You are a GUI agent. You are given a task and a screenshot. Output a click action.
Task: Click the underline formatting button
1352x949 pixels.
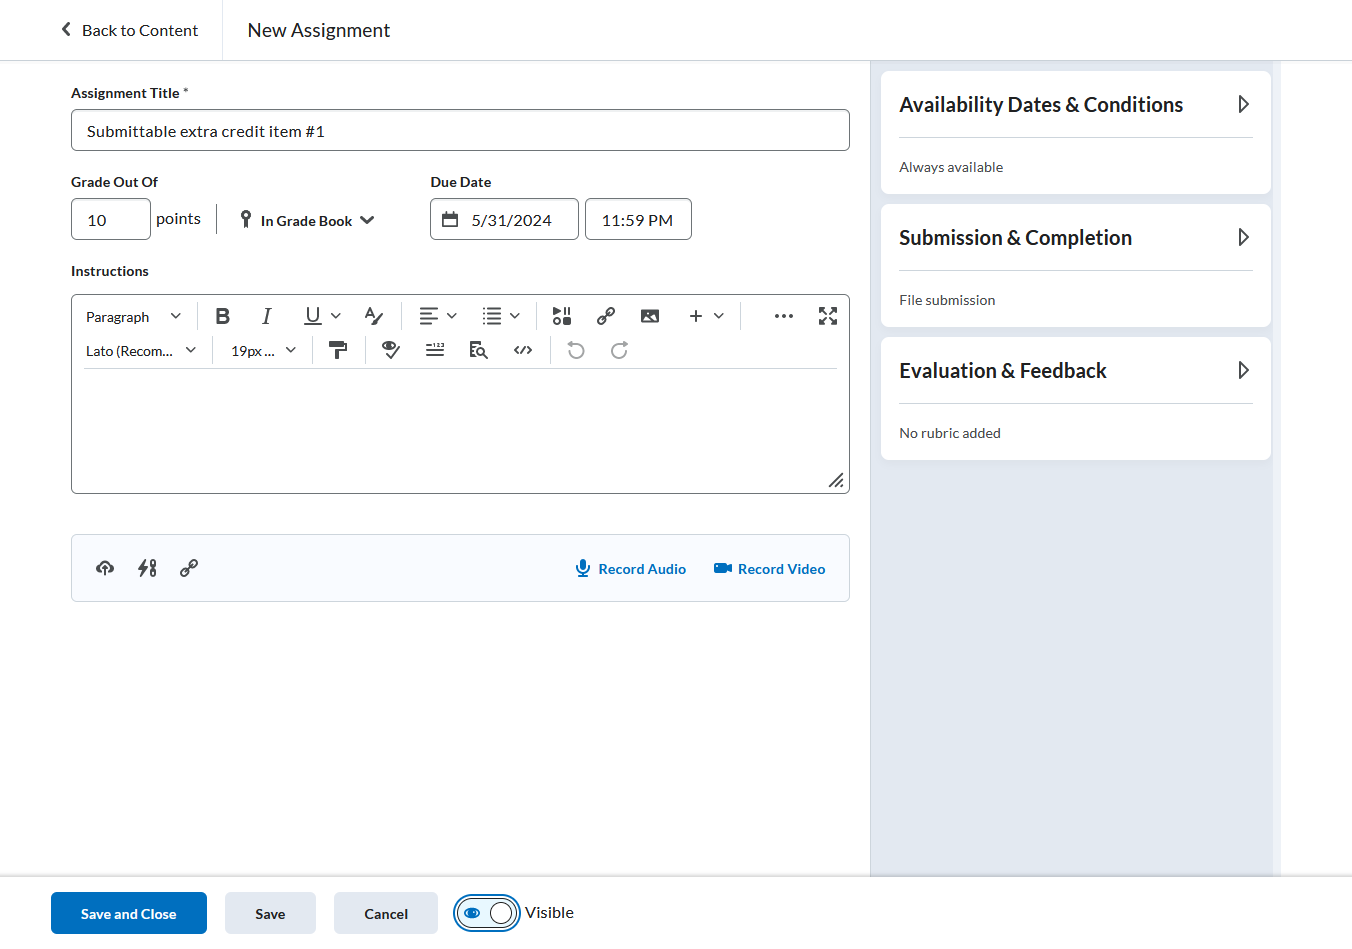[313, 316]
